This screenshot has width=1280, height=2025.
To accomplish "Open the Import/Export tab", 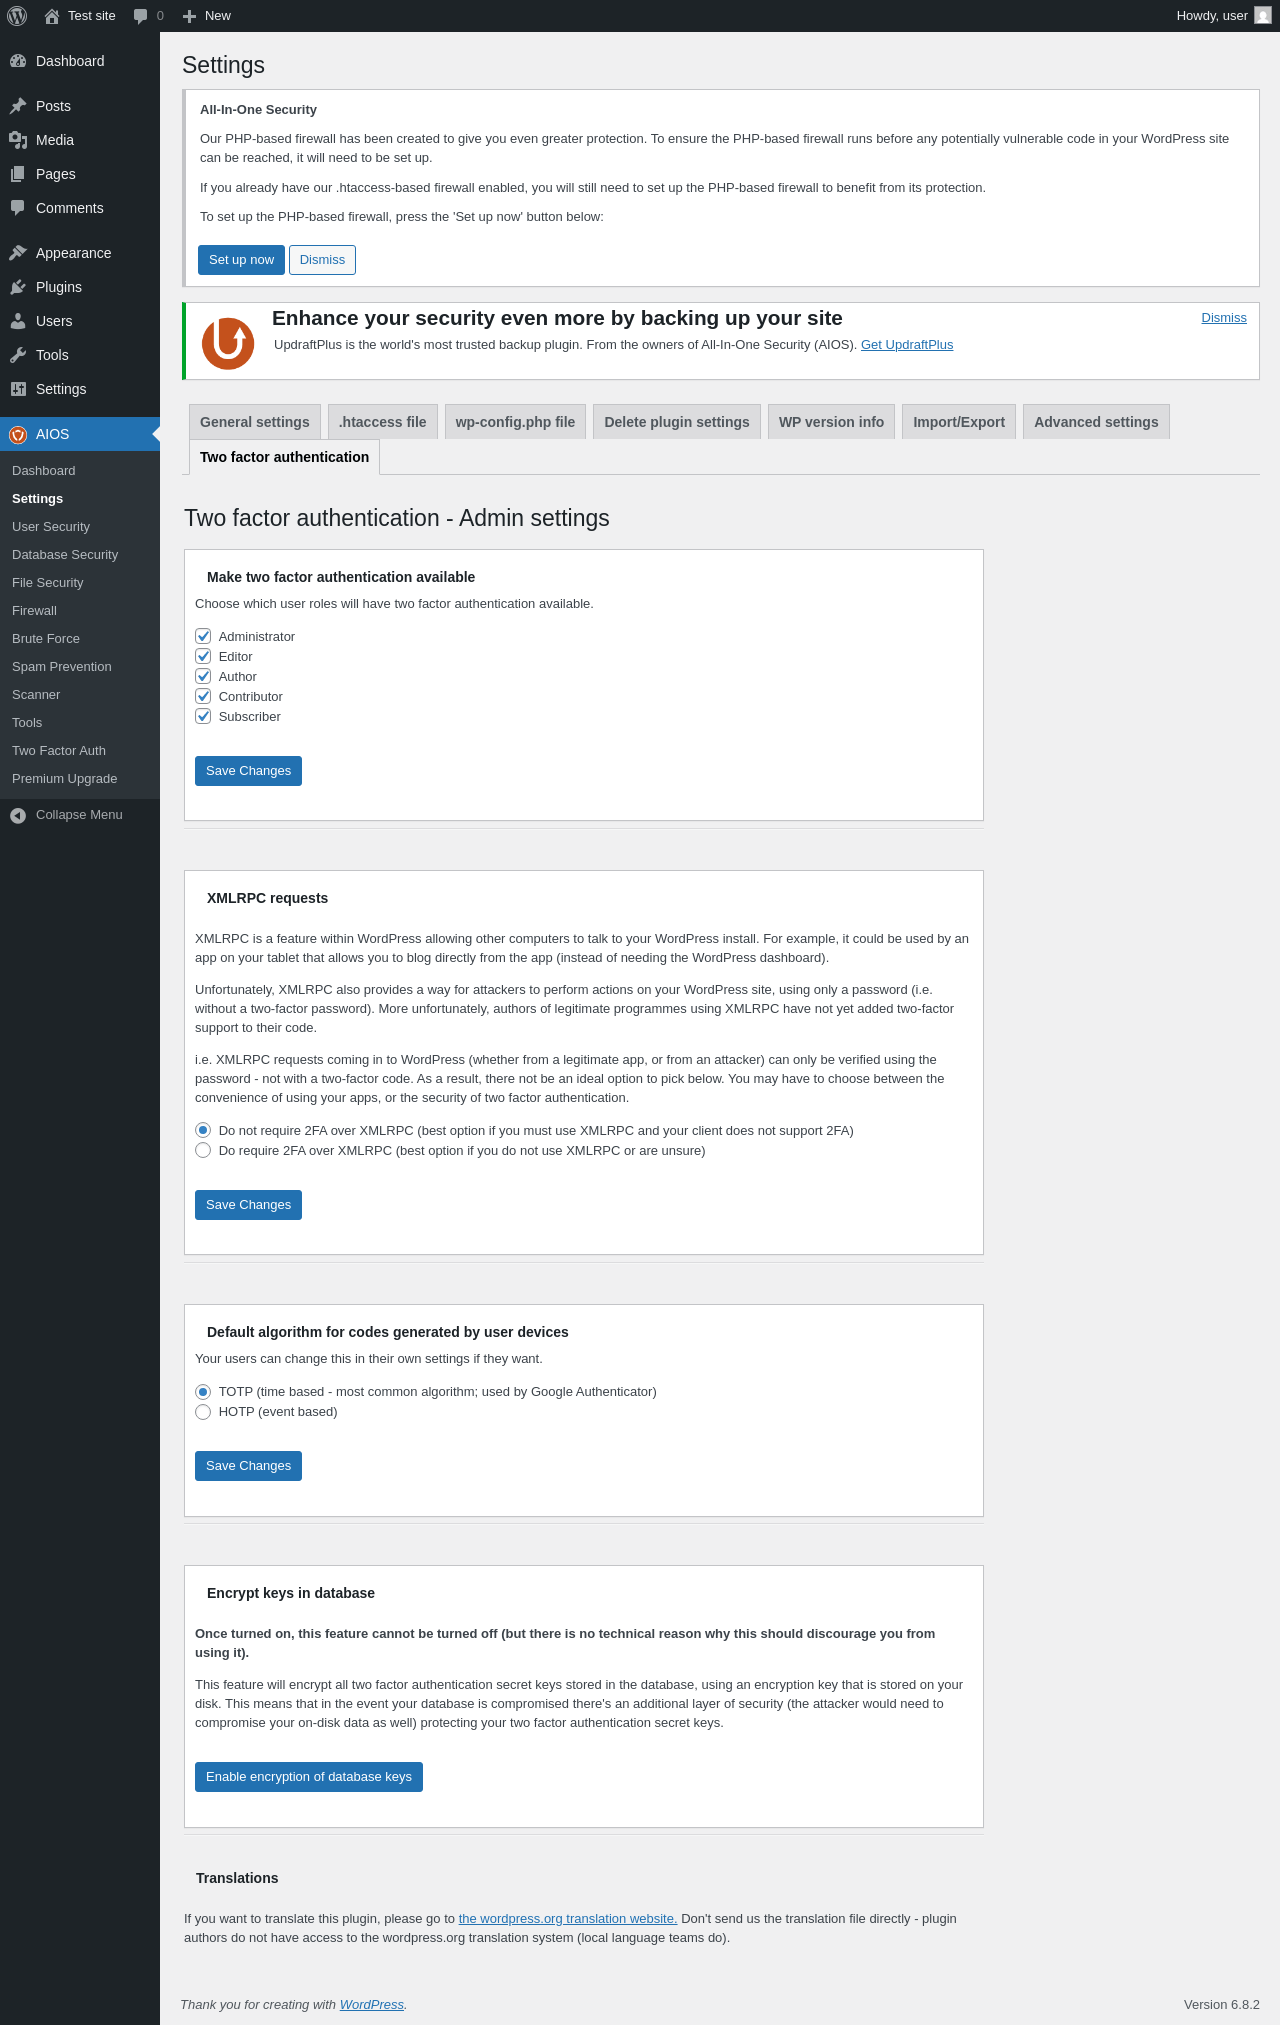I will pos(959,422).
